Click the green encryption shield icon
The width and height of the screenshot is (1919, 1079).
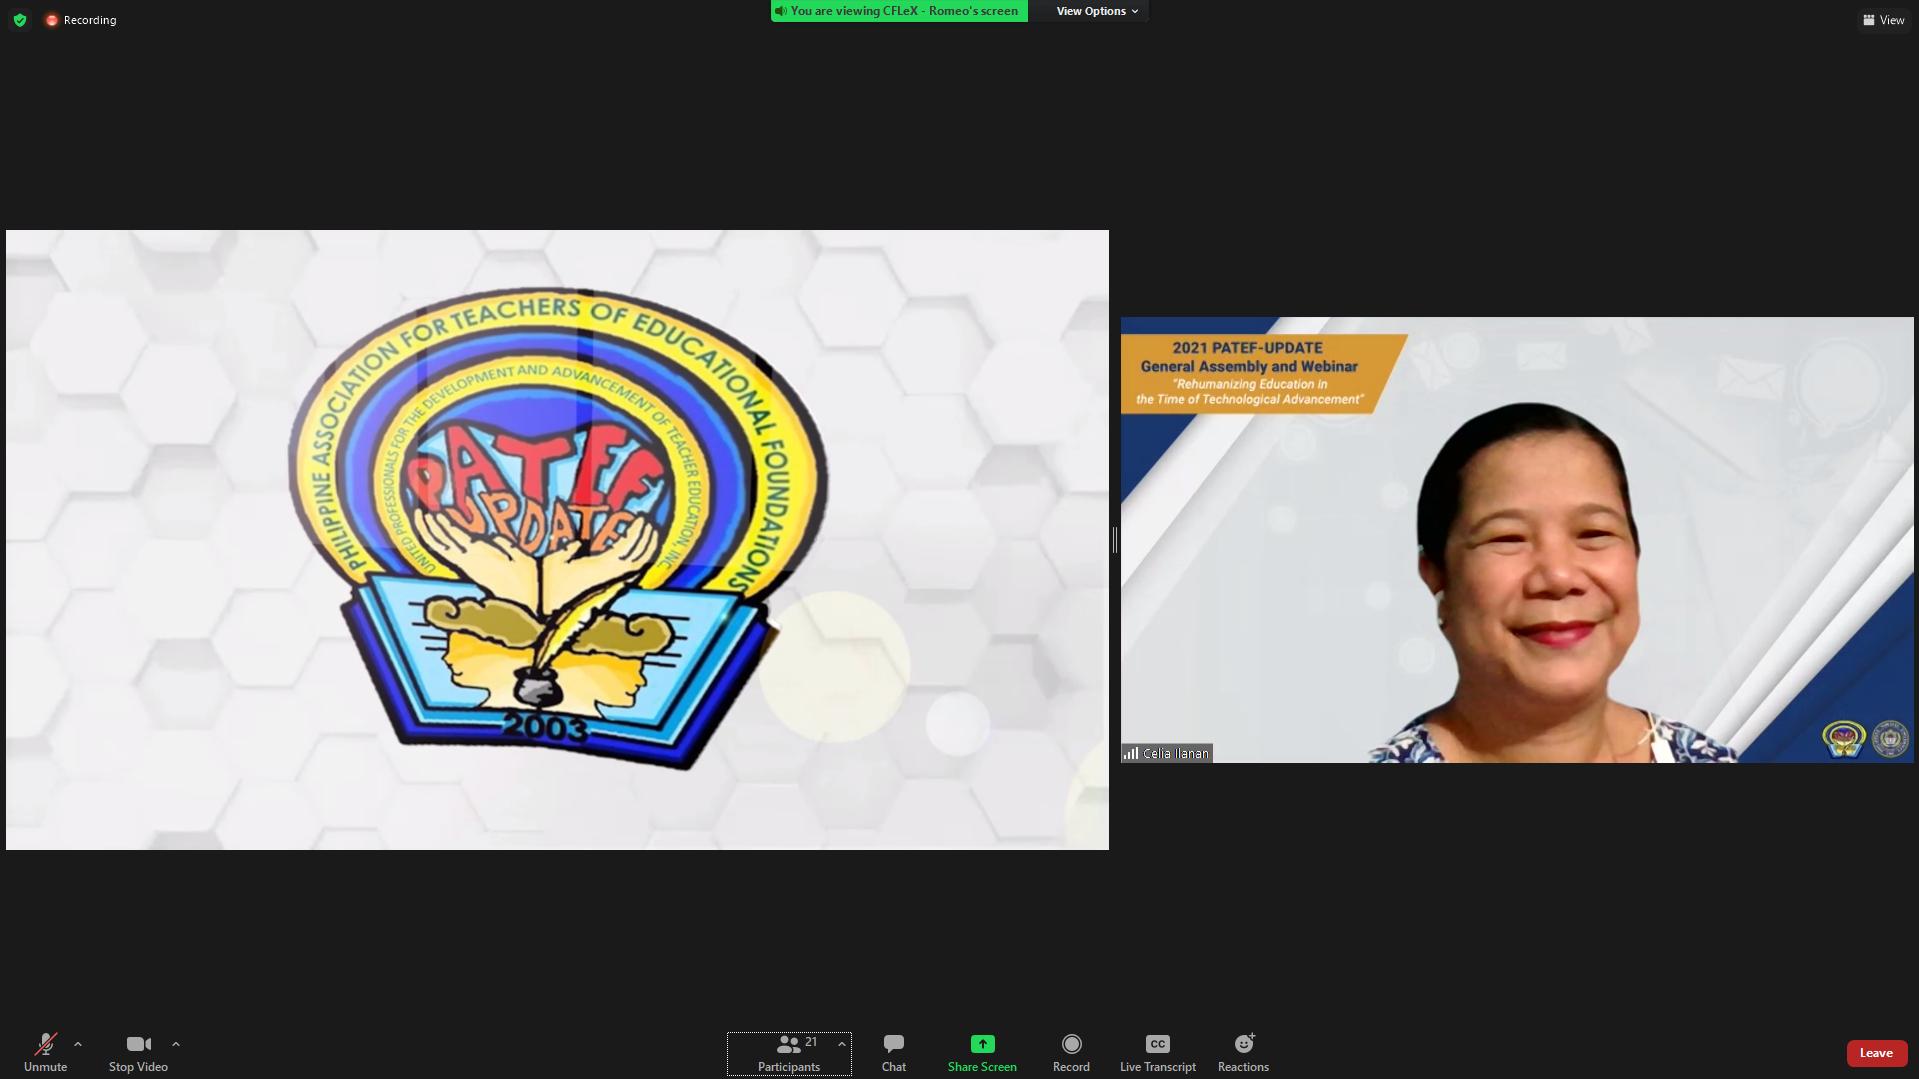point(20,20)
